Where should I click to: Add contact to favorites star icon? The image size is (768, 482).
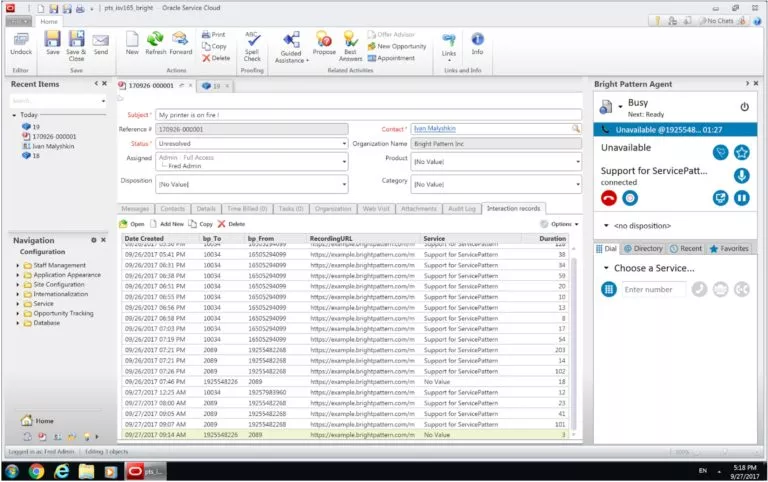click(x=742, y=152)
